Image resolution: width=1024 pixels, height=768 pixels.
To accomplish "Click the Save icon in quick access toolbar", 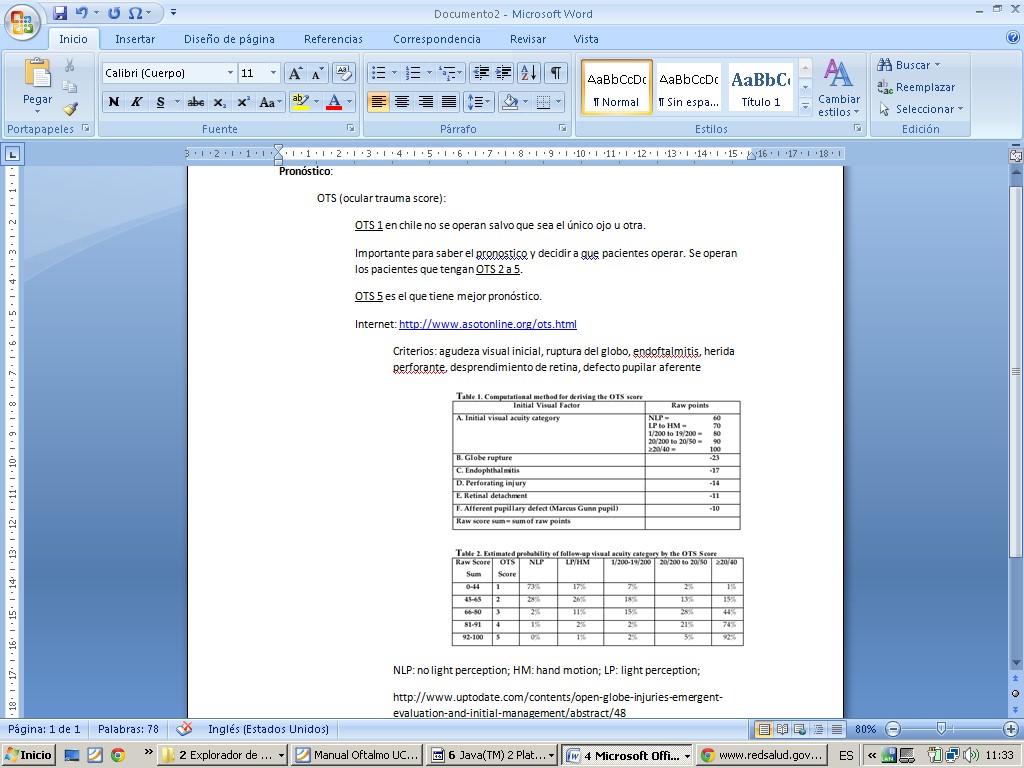I will coord(60,13).
